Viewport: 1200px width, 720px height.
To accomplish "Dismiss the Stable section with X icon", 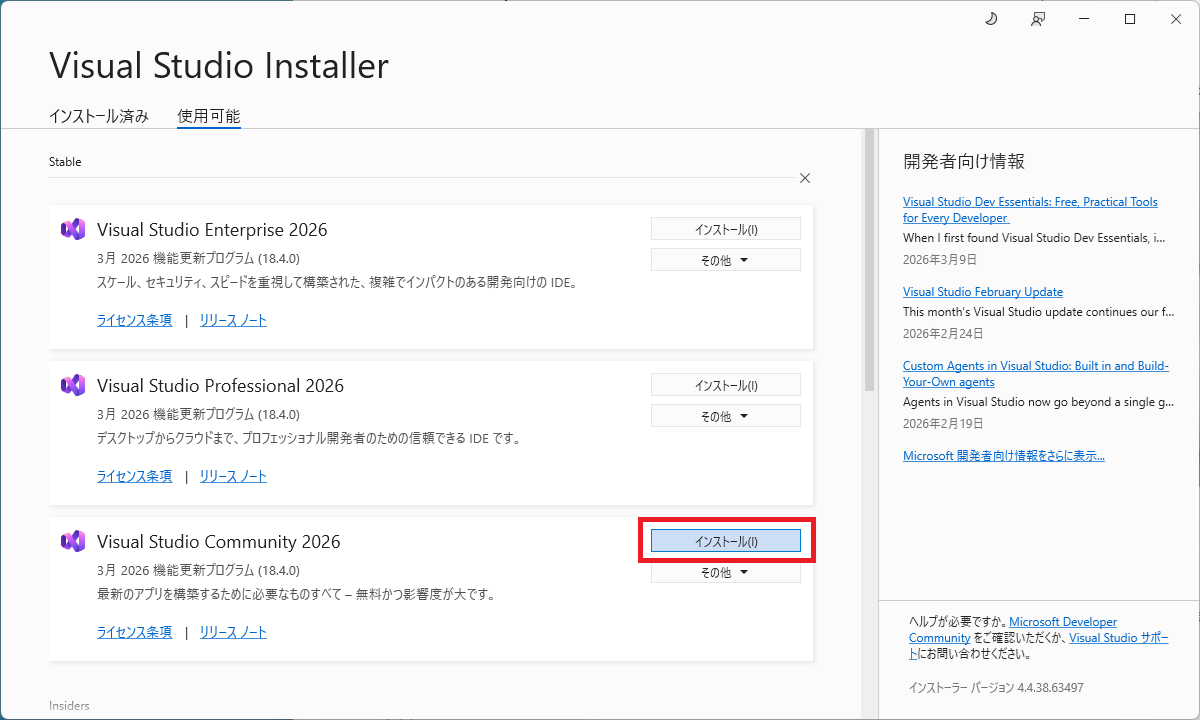I will (x=805, y=178).
